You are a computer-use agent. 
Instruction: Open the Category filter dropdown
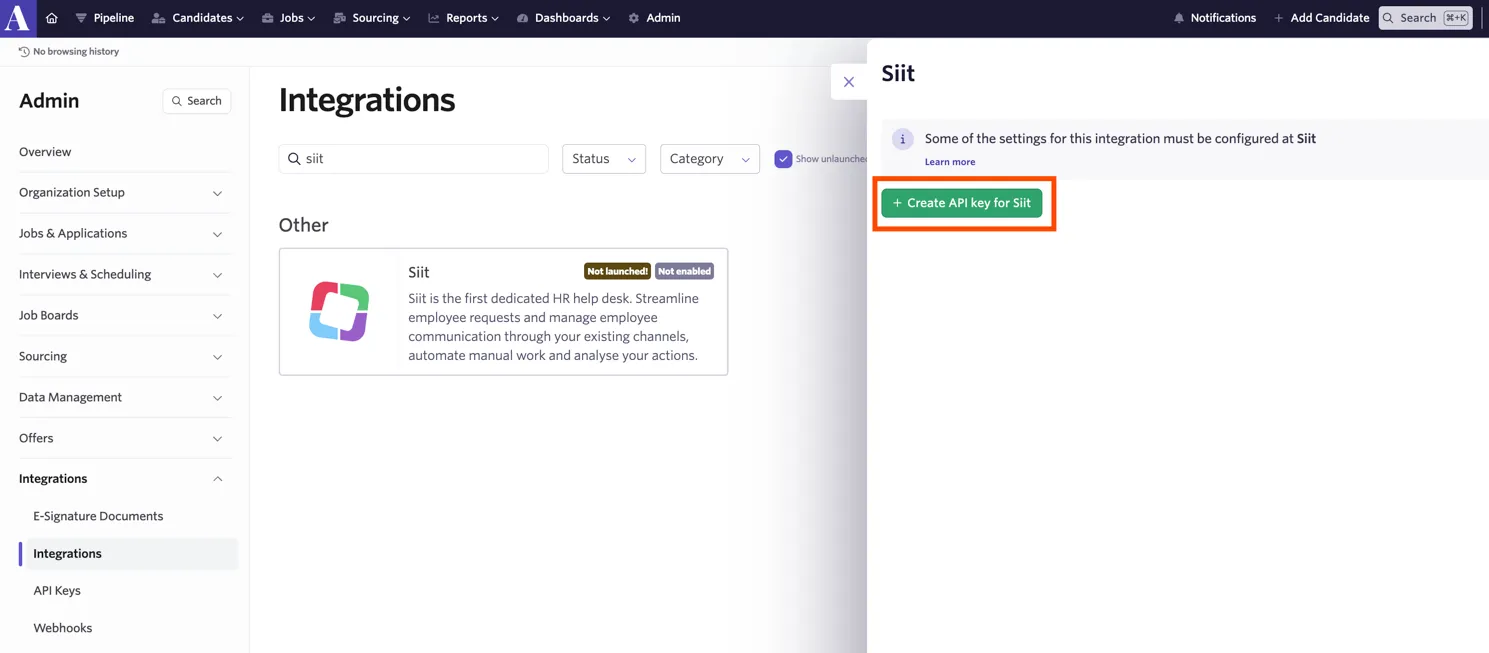point(710,159)
